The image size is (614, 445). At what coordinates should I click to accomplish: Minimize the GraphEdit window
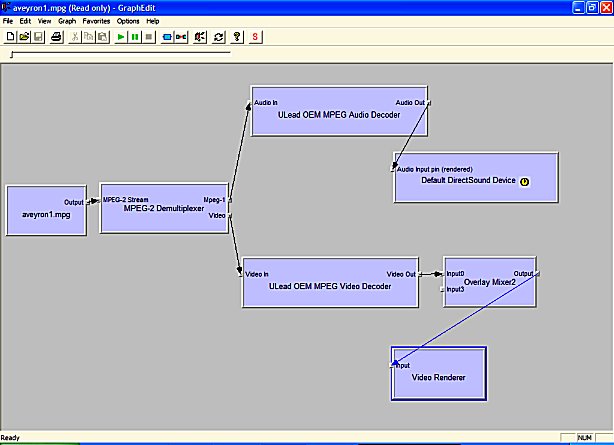[578, 7]
